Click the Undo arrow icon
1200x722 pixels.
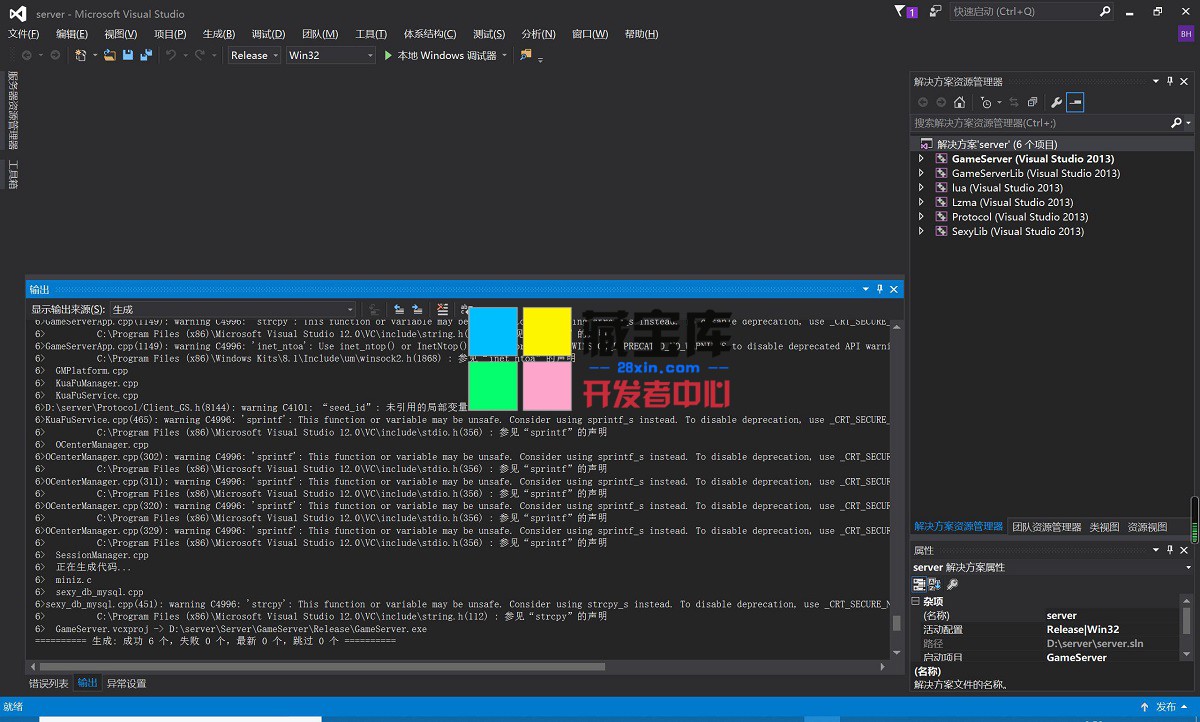(171, 55)
